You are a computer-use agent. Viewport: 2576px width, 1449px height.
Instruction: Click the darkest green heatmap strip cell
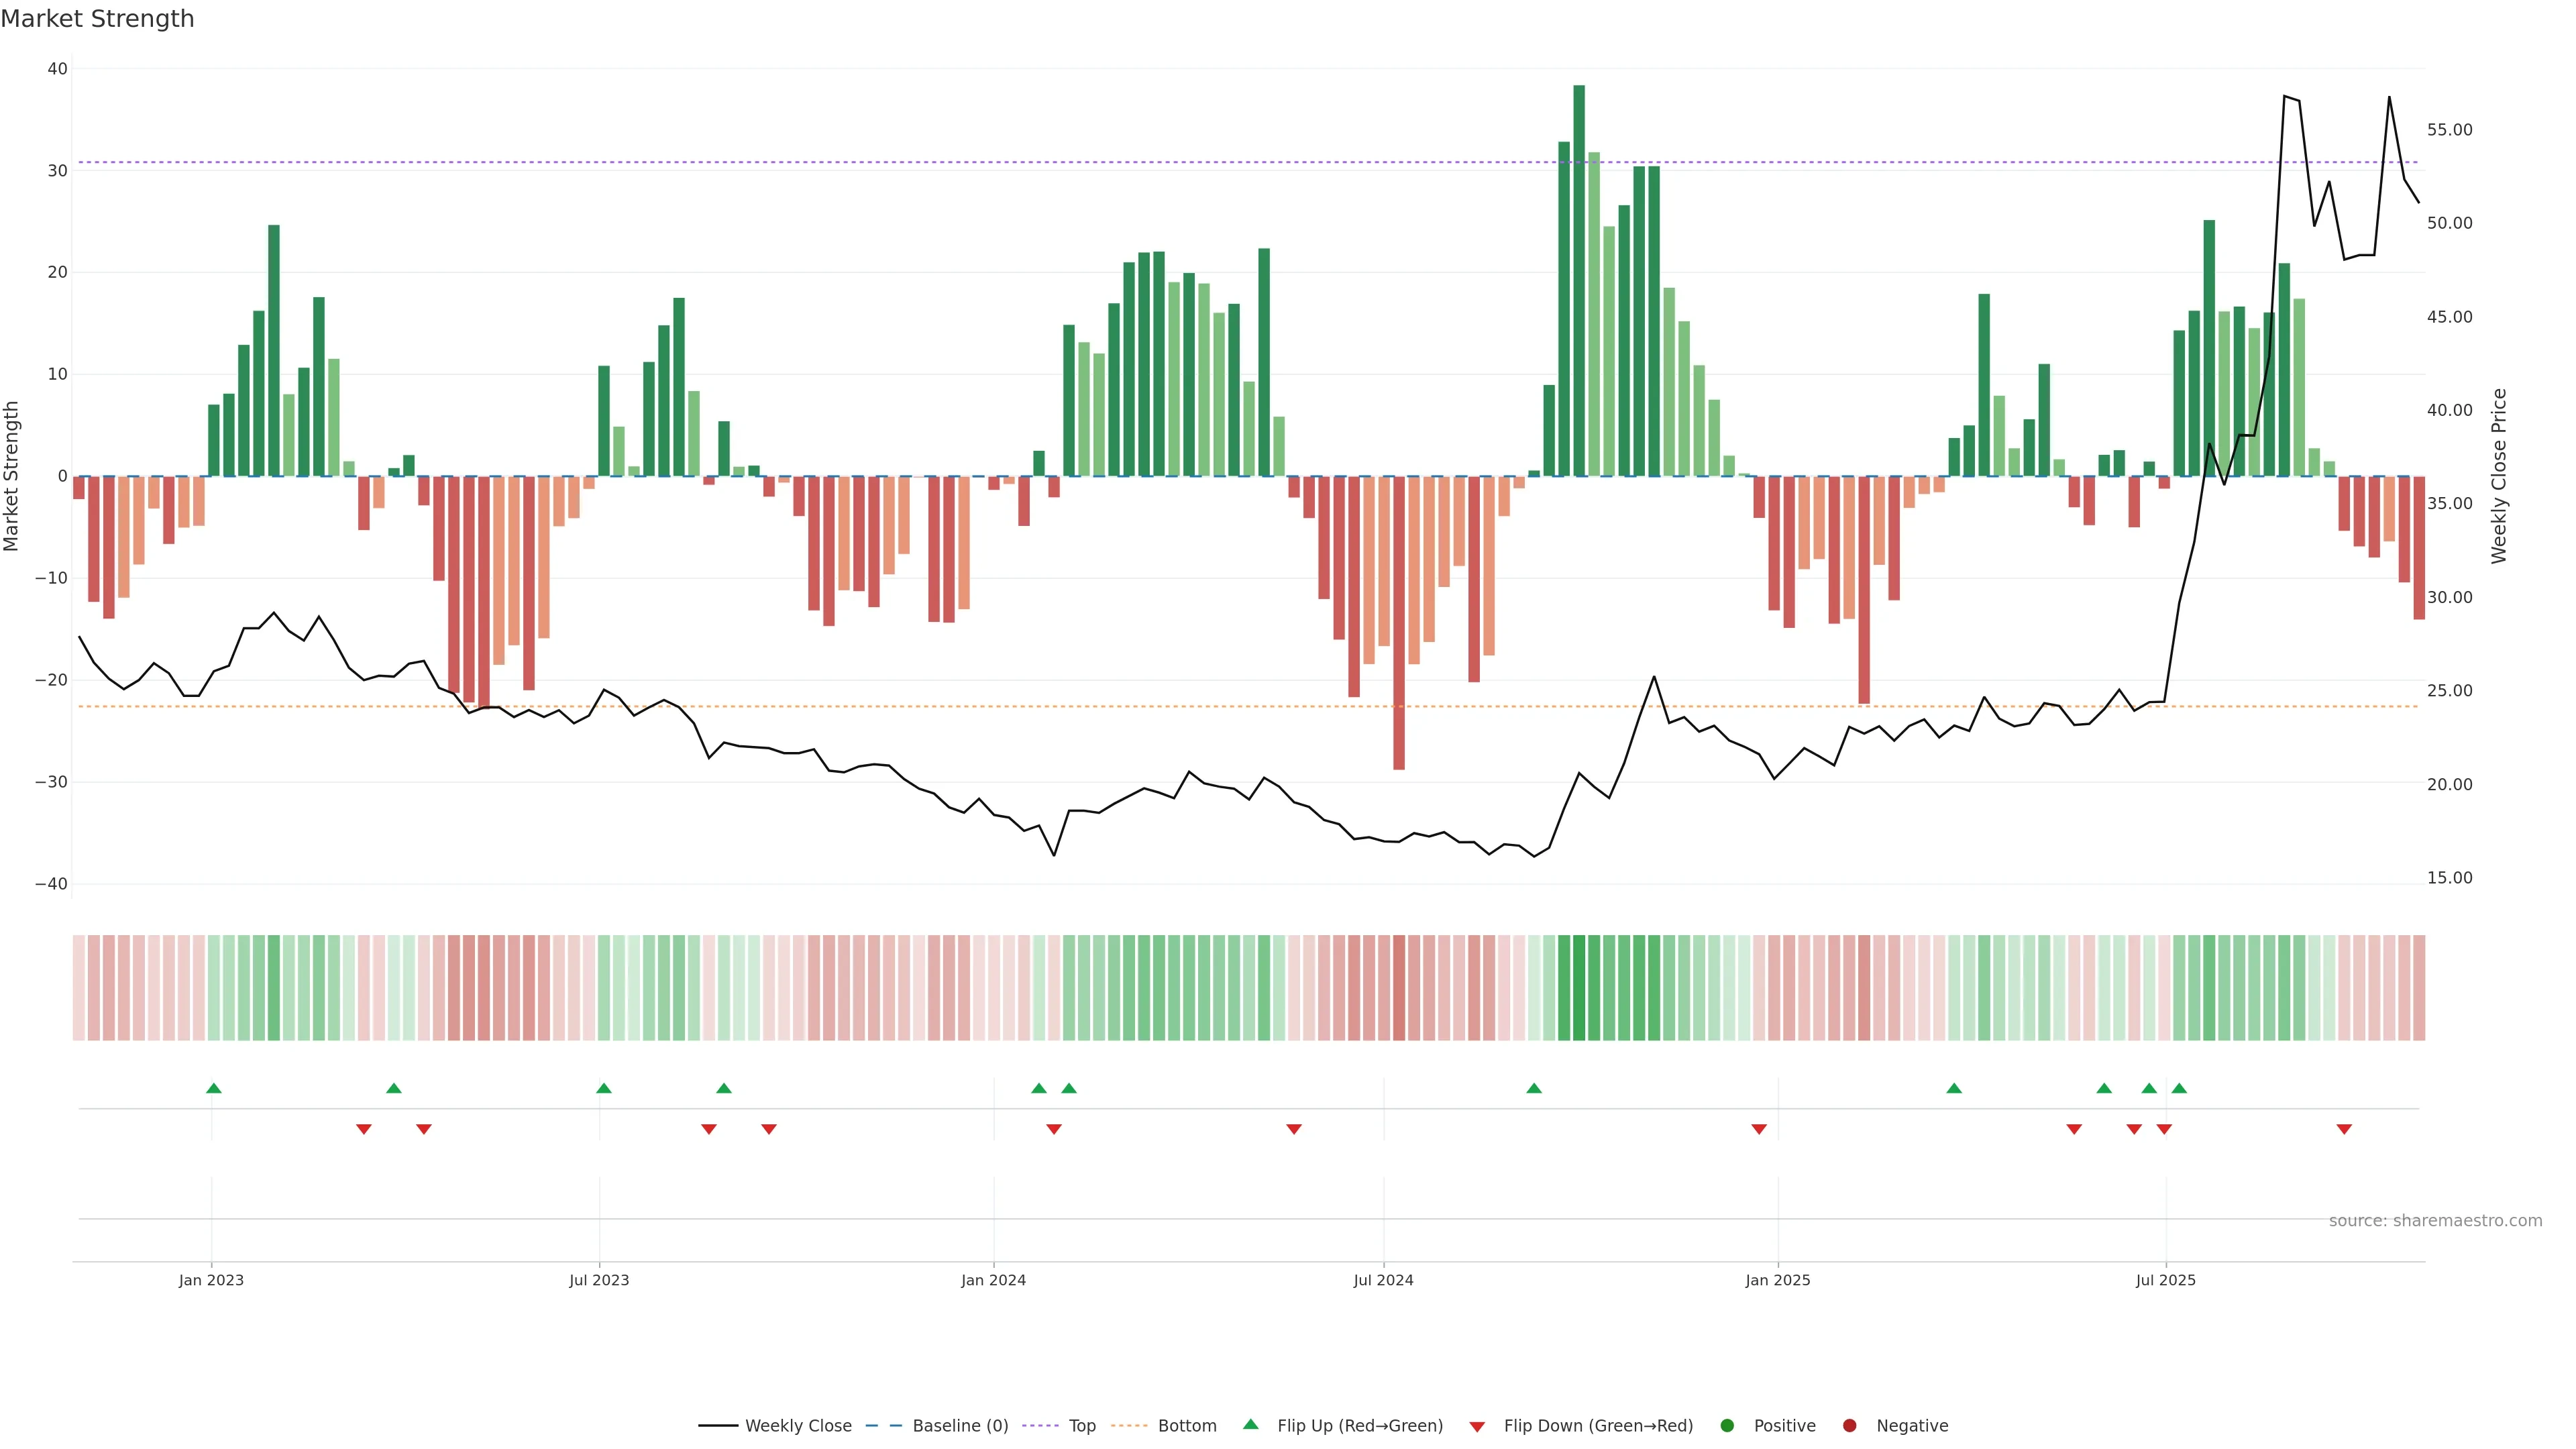[x=1579, y=987]
